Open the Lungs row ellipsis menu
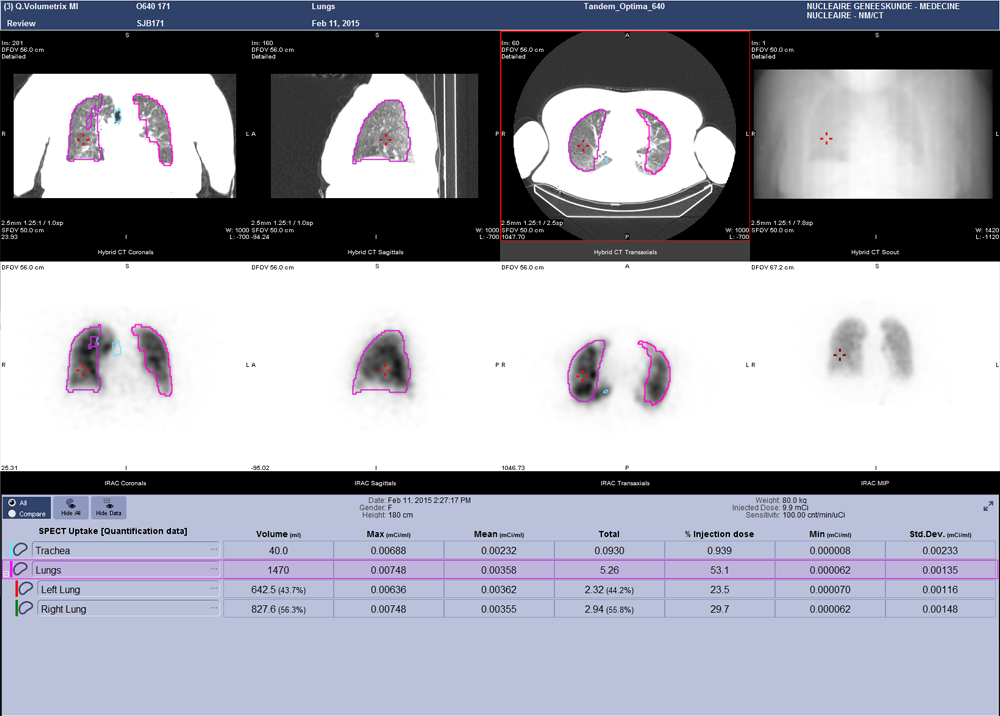 [x=213, y=569]
